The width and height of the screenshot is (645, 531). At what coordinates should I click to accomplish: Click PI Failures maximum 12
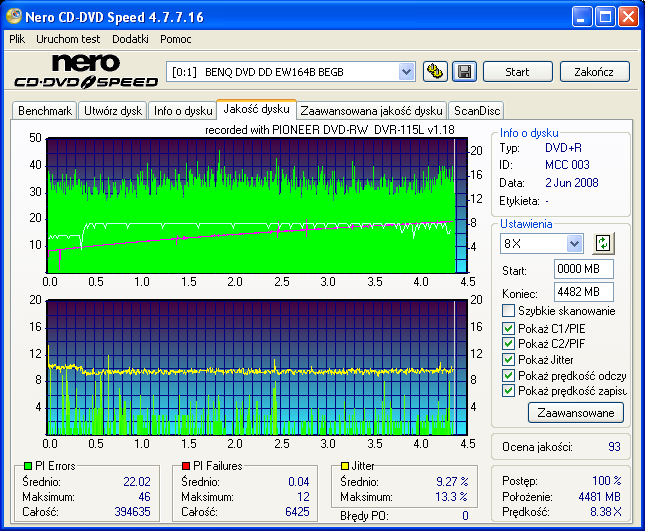303,497
